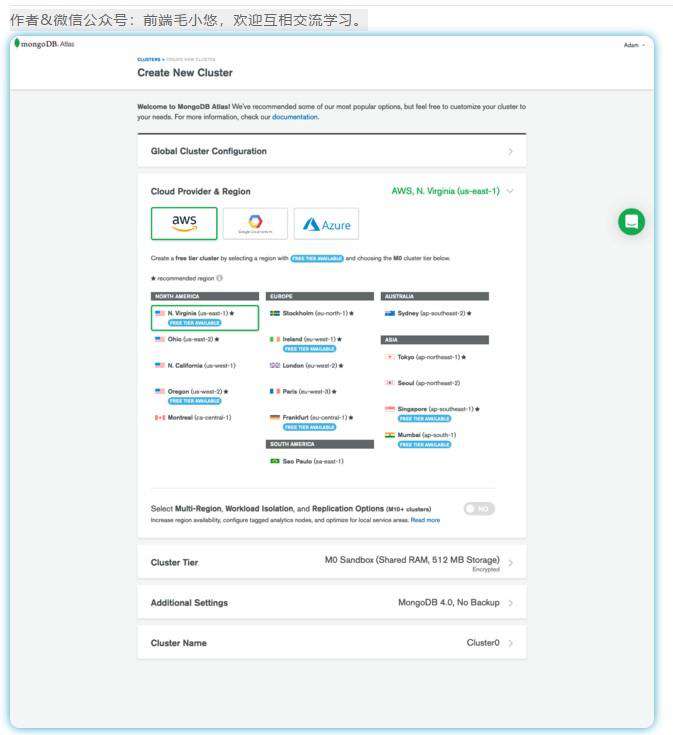Open the documentation link
The width and height of the screenshot is (673, 735).
coord(295,117)
